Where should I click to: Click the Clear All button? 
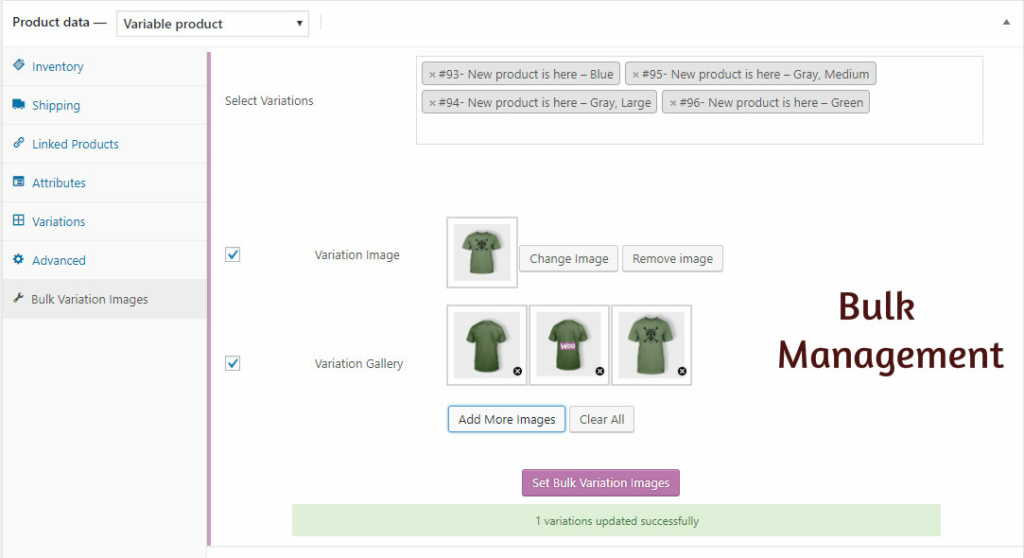(601, 419)
